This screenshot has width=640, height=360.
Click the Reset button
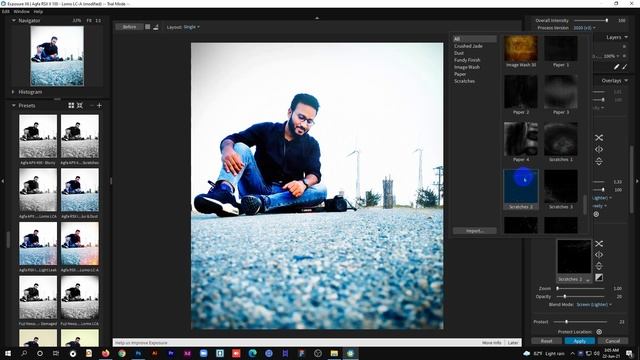pos(547,341)
